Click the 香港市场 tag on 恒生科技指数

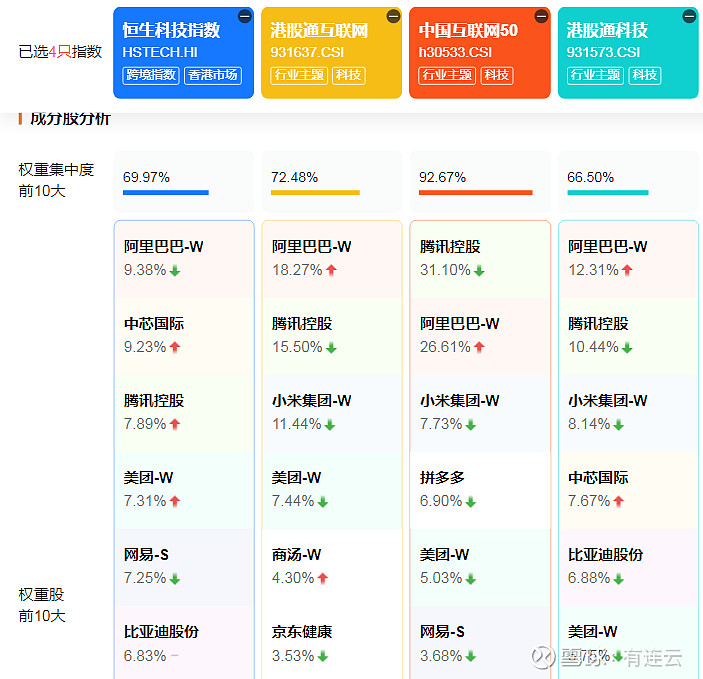(x=213, y=75)
